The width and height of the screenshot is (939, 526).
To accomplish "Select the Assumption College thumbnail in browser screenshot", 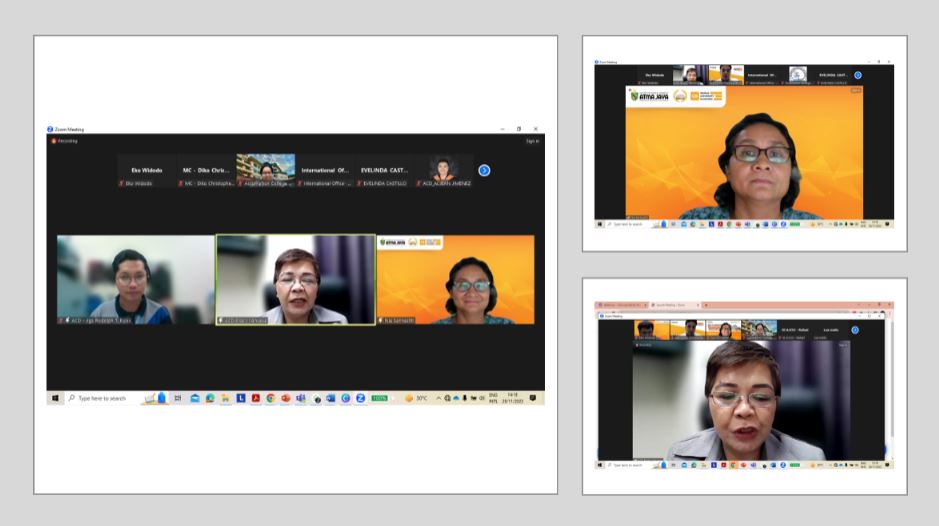I will pyautogui.click(x=759, y=330).
